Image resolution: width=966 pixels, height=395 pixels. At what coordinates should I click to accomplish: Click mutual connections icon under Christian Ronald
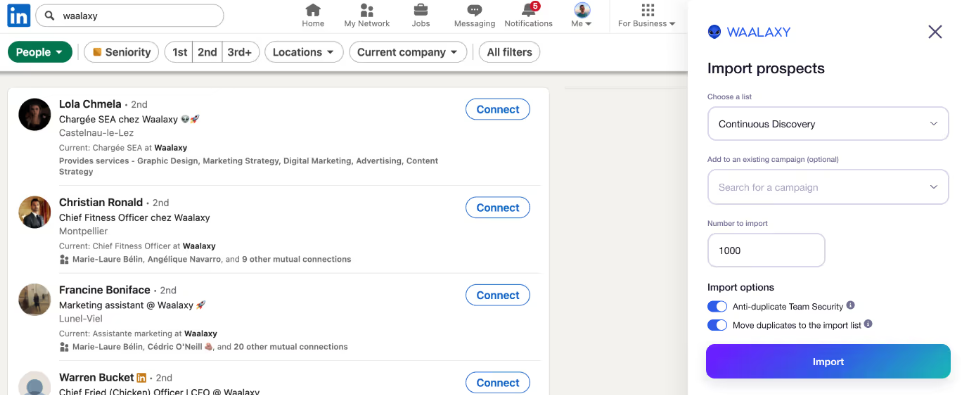point(64,259)
